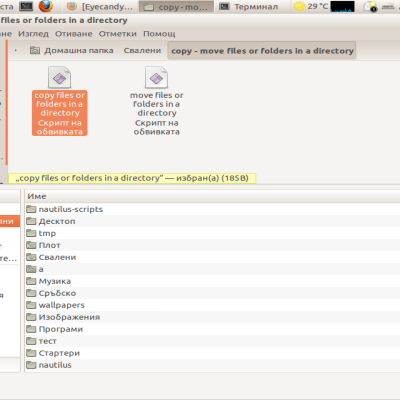Click the тест row name

click(x=48, y=341)
